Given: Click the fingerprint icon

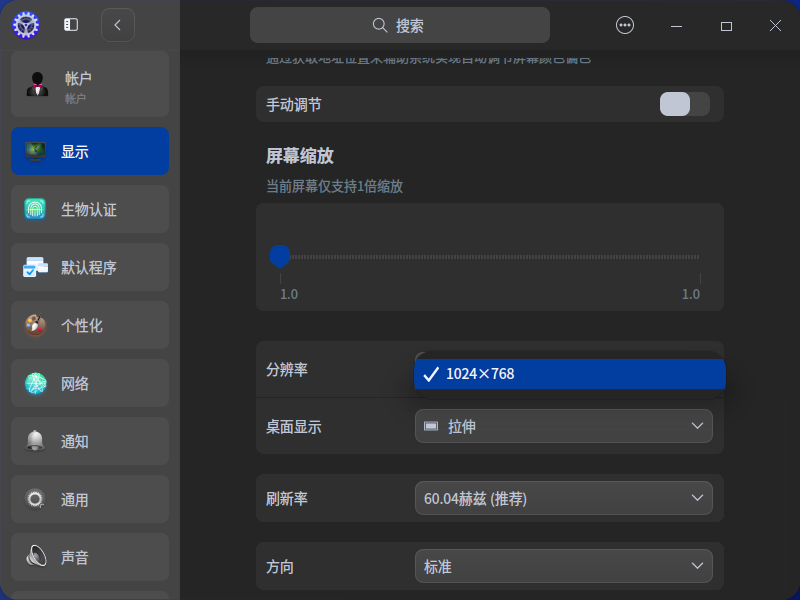Looking at the screenshot, I should click(35, 209).
